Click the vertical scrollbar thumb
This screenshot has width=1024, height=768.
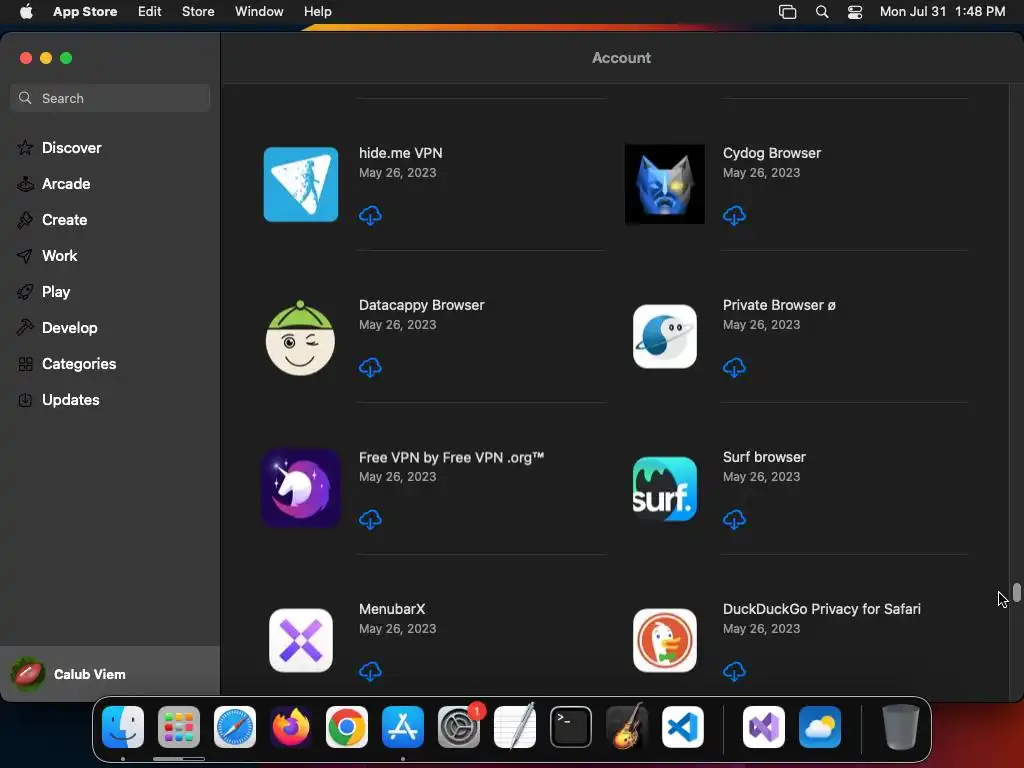point(1017,592)
